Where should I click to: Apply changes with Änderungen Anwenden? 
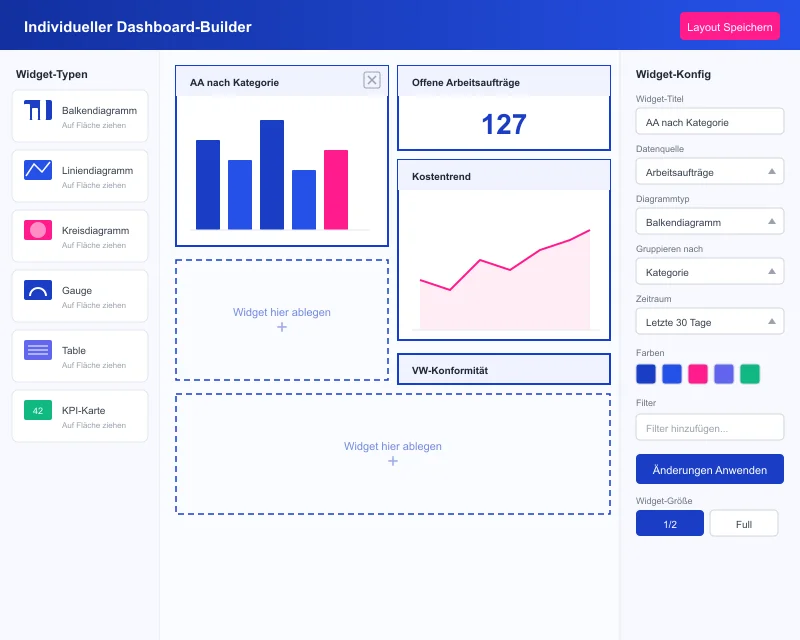[709, 469]
